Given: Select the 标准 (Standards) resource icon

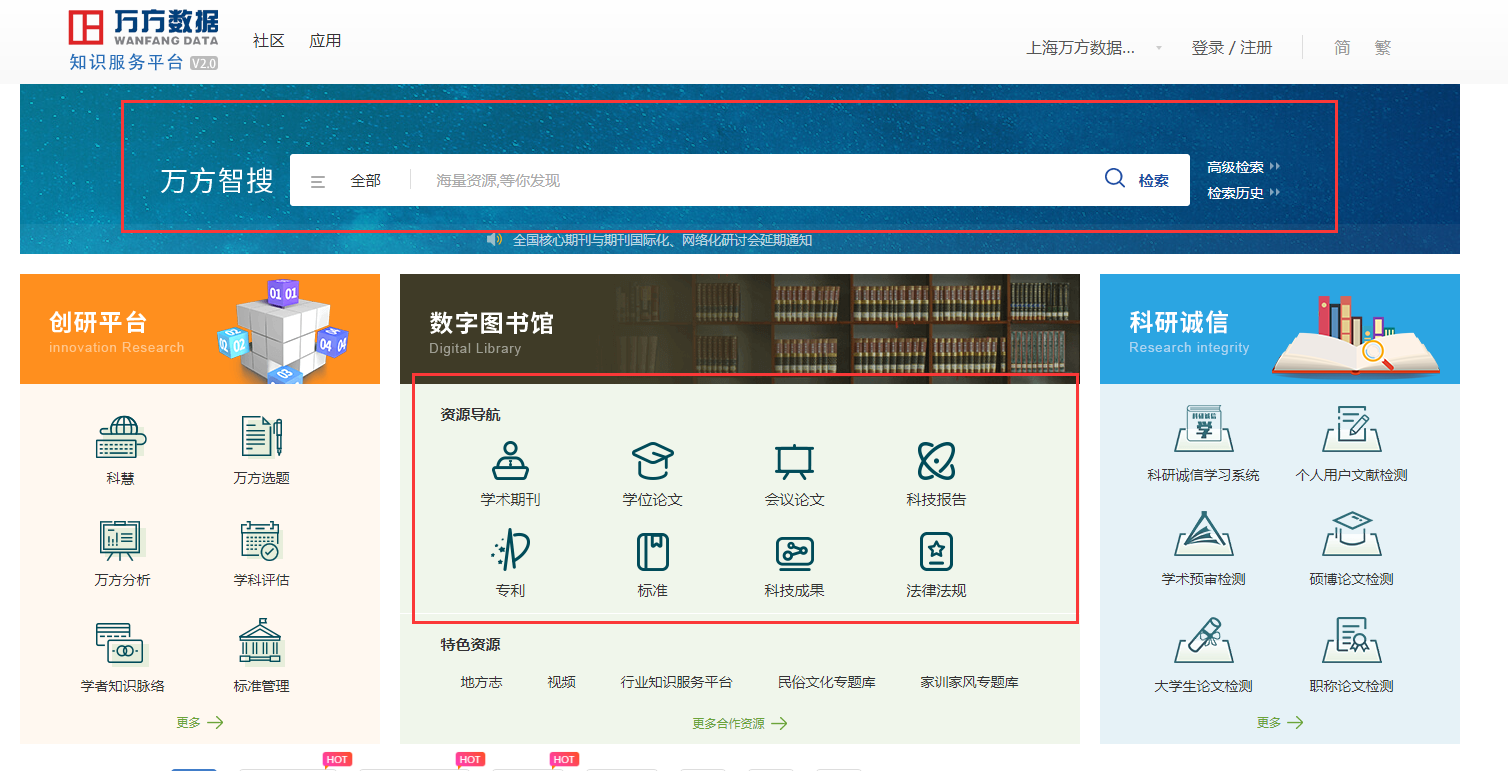Looking at the screenshot, I should click(651, 565).
